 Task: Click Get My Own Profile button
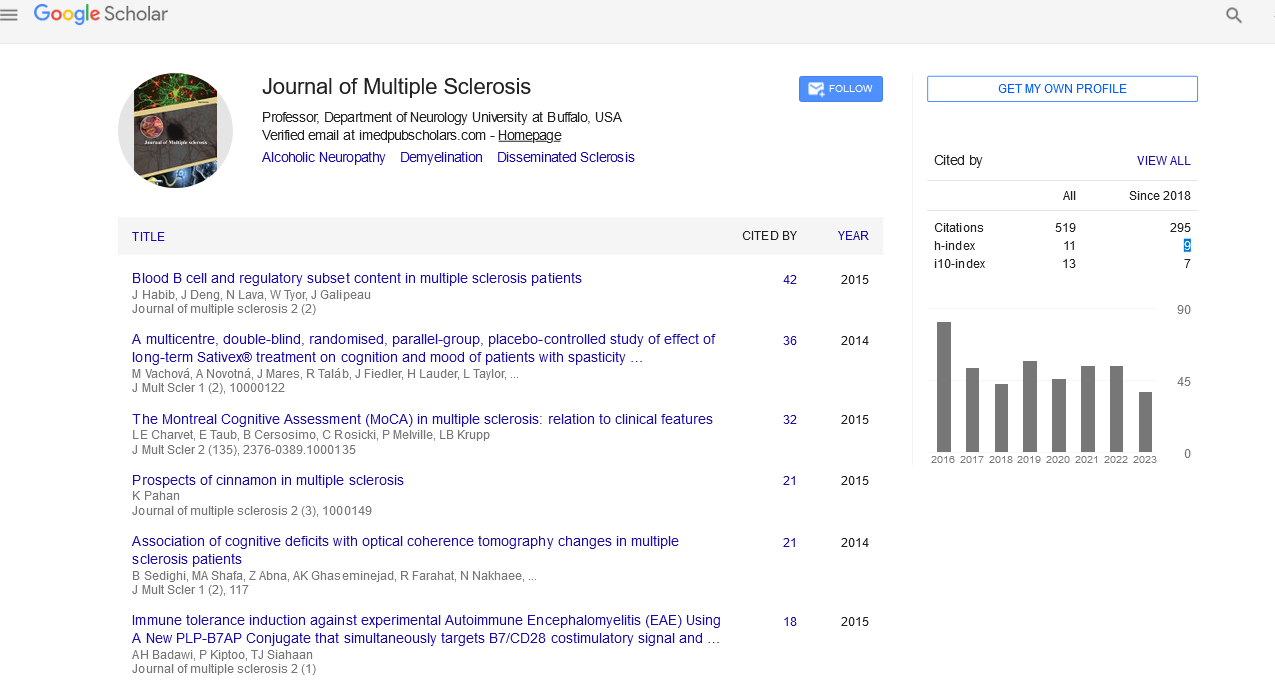tap(1062, 89)
